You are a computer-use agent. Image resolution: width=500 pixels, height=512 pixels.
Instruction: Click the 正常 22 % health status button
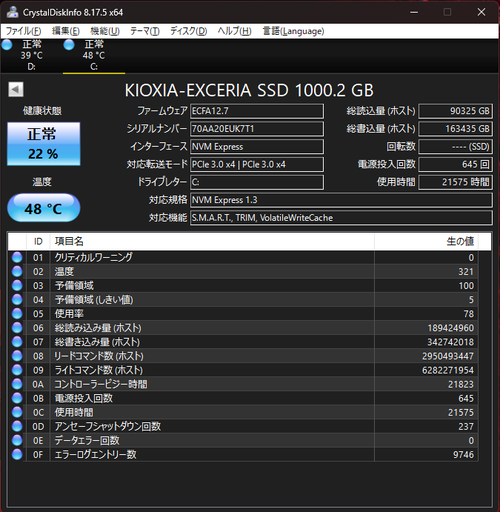44,144
